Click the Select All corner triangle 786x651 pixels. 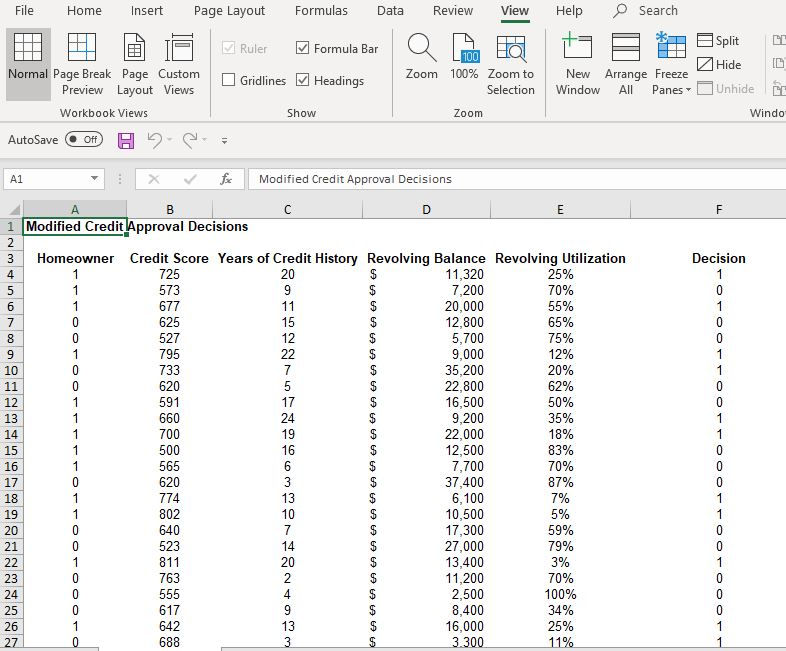tap(15, 209)
